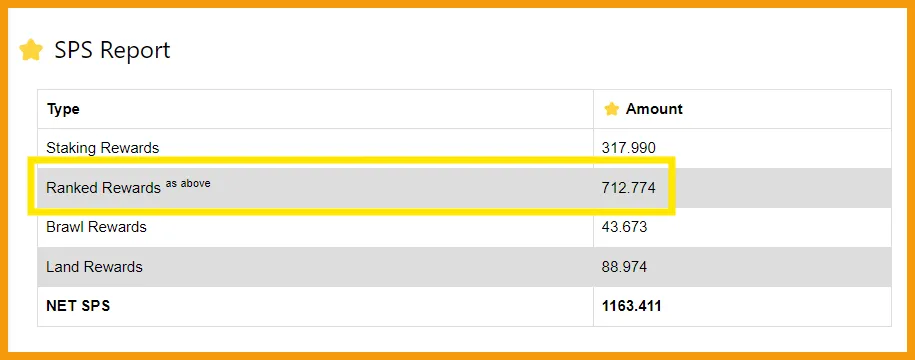
Task: Click the 'as above' superscript note
Action: coord(188,183)
